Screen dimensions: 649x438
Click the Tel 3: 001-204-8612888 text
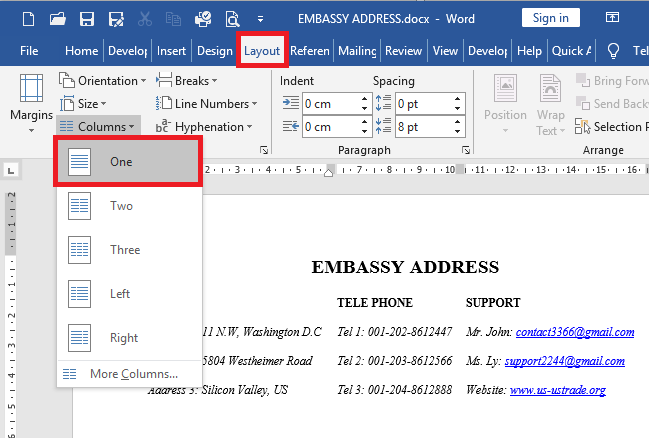[394, 390]
